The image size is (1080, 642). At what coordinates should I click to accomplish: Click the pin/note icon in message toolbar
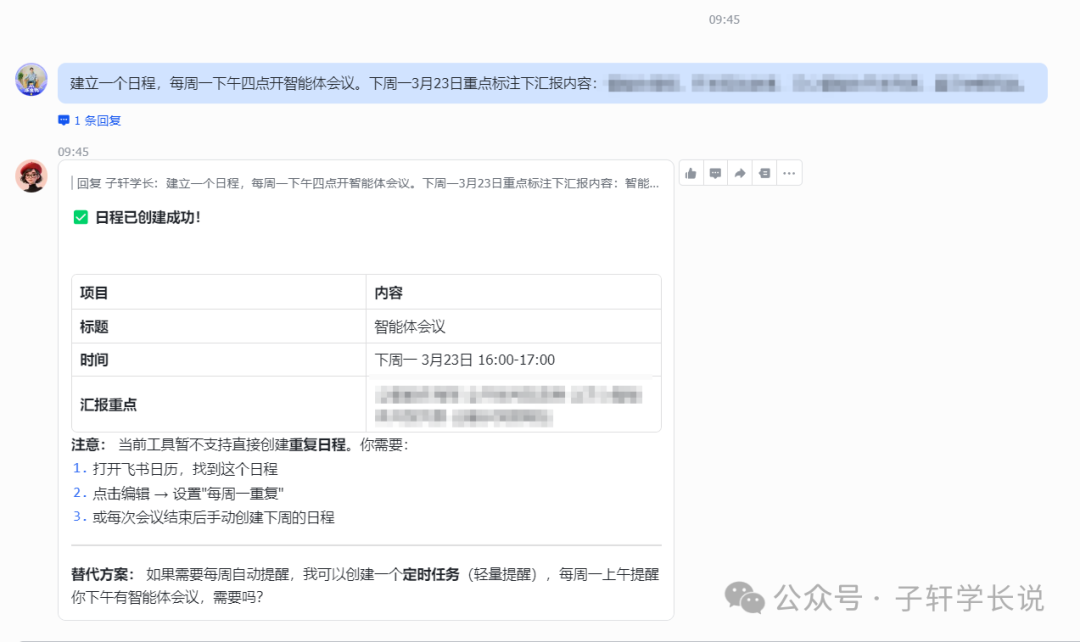pos(765,174)
